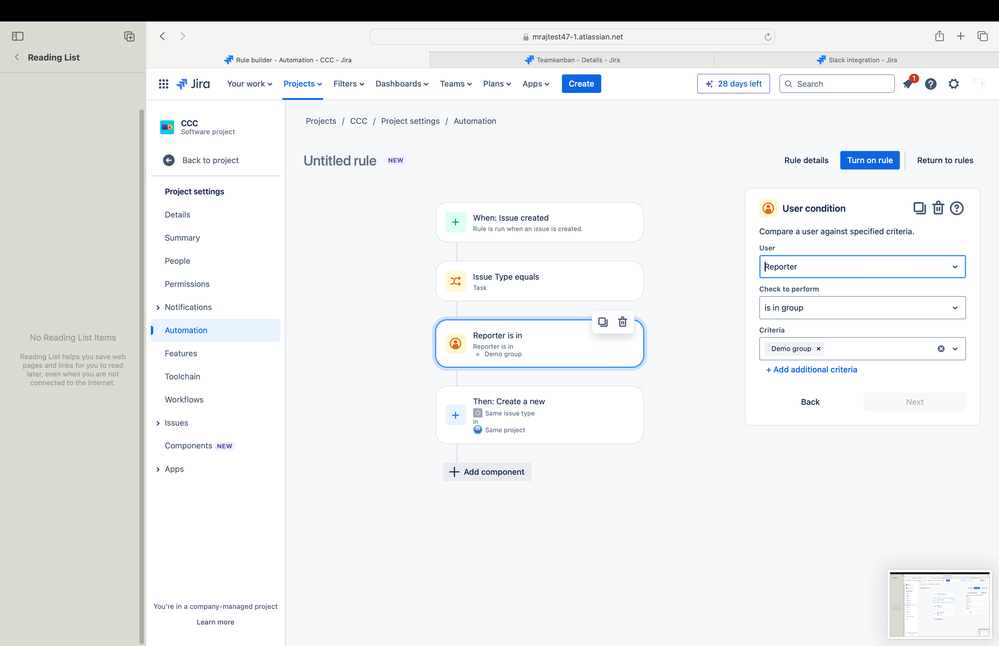The width and height of the screenshot is (999, 646).
Task: Open the Jira app switcher grid icon
Action: click(163, 84)
